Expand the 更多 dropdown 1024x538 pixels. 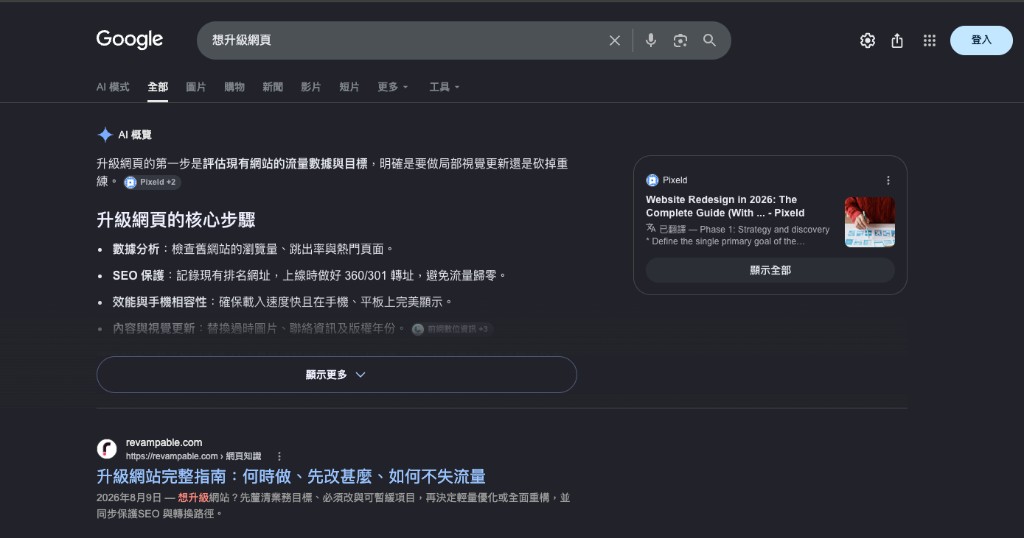392,87
